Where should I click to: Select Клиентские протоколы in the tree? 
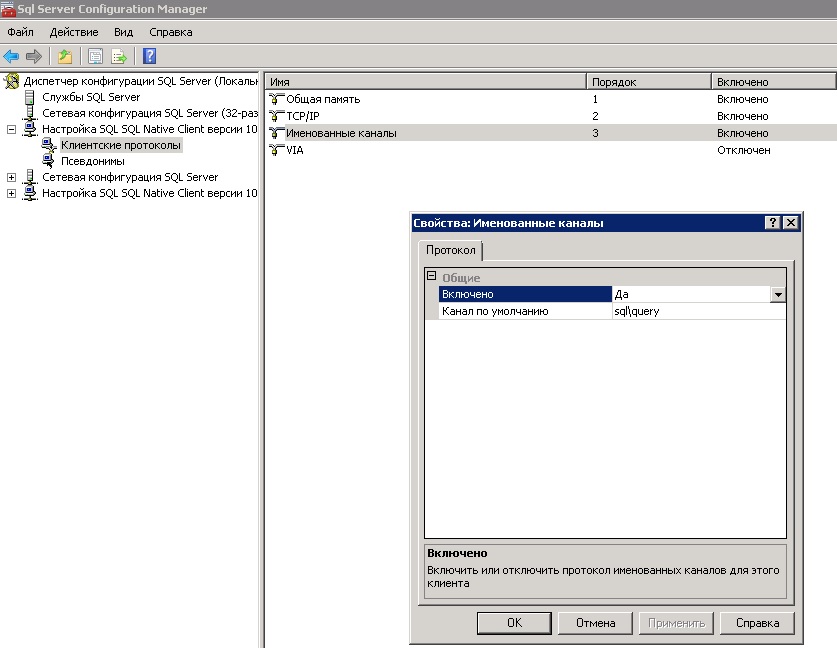click(121, 145)
